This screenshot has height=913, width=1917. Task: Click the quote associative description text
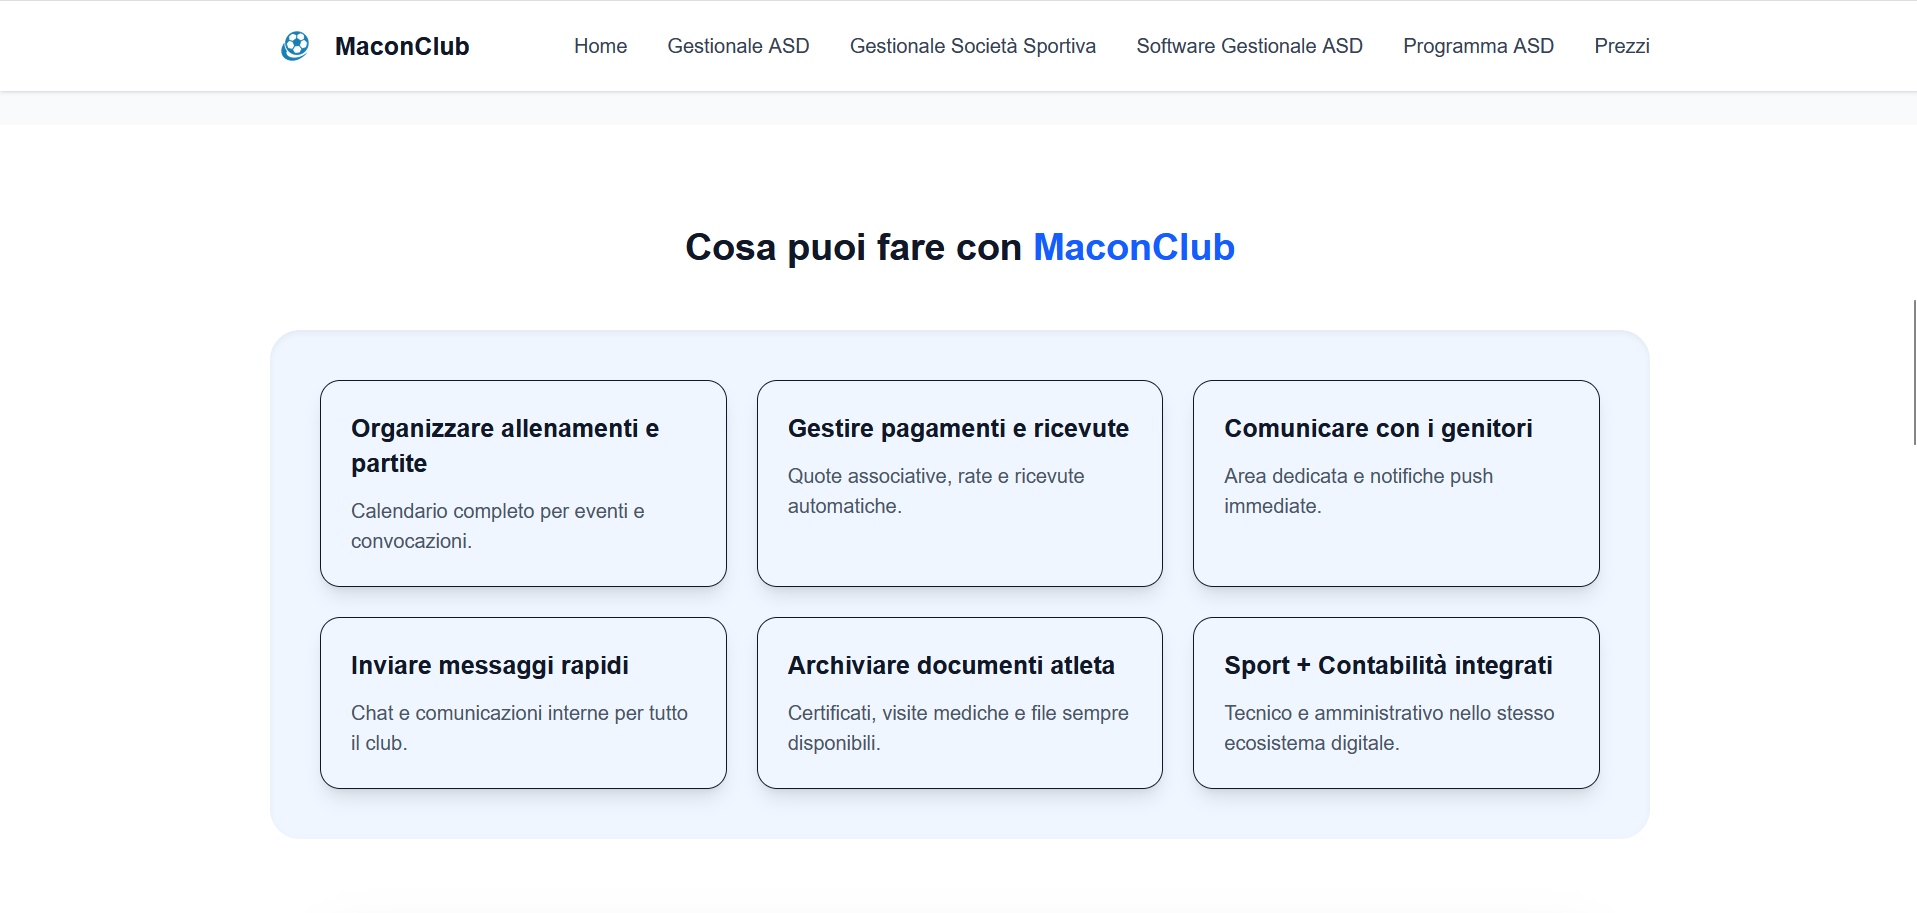pyautogui.click(x=935, y=491)
